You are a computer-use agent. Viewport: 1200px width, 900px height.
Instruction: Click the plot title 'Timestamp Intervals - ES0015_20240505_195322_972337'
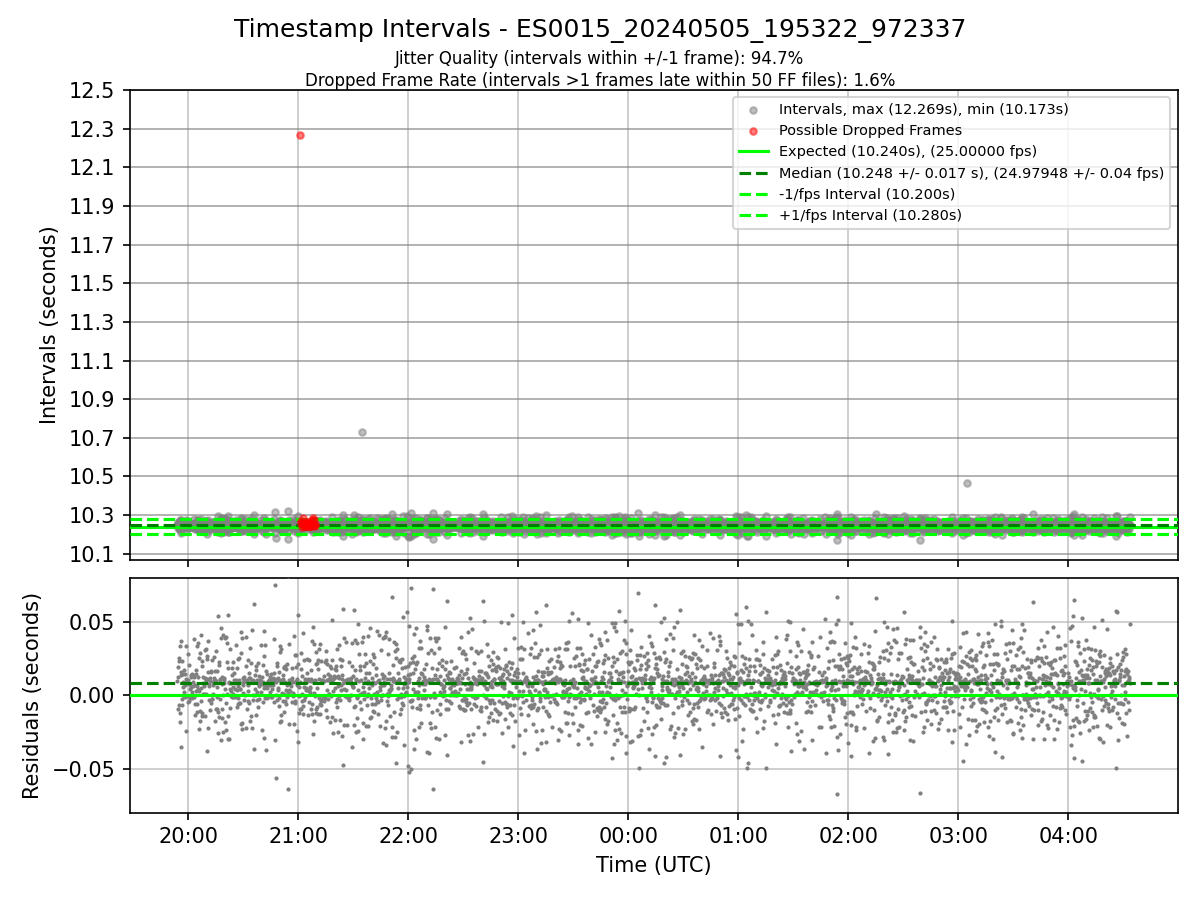pos(600,29)
